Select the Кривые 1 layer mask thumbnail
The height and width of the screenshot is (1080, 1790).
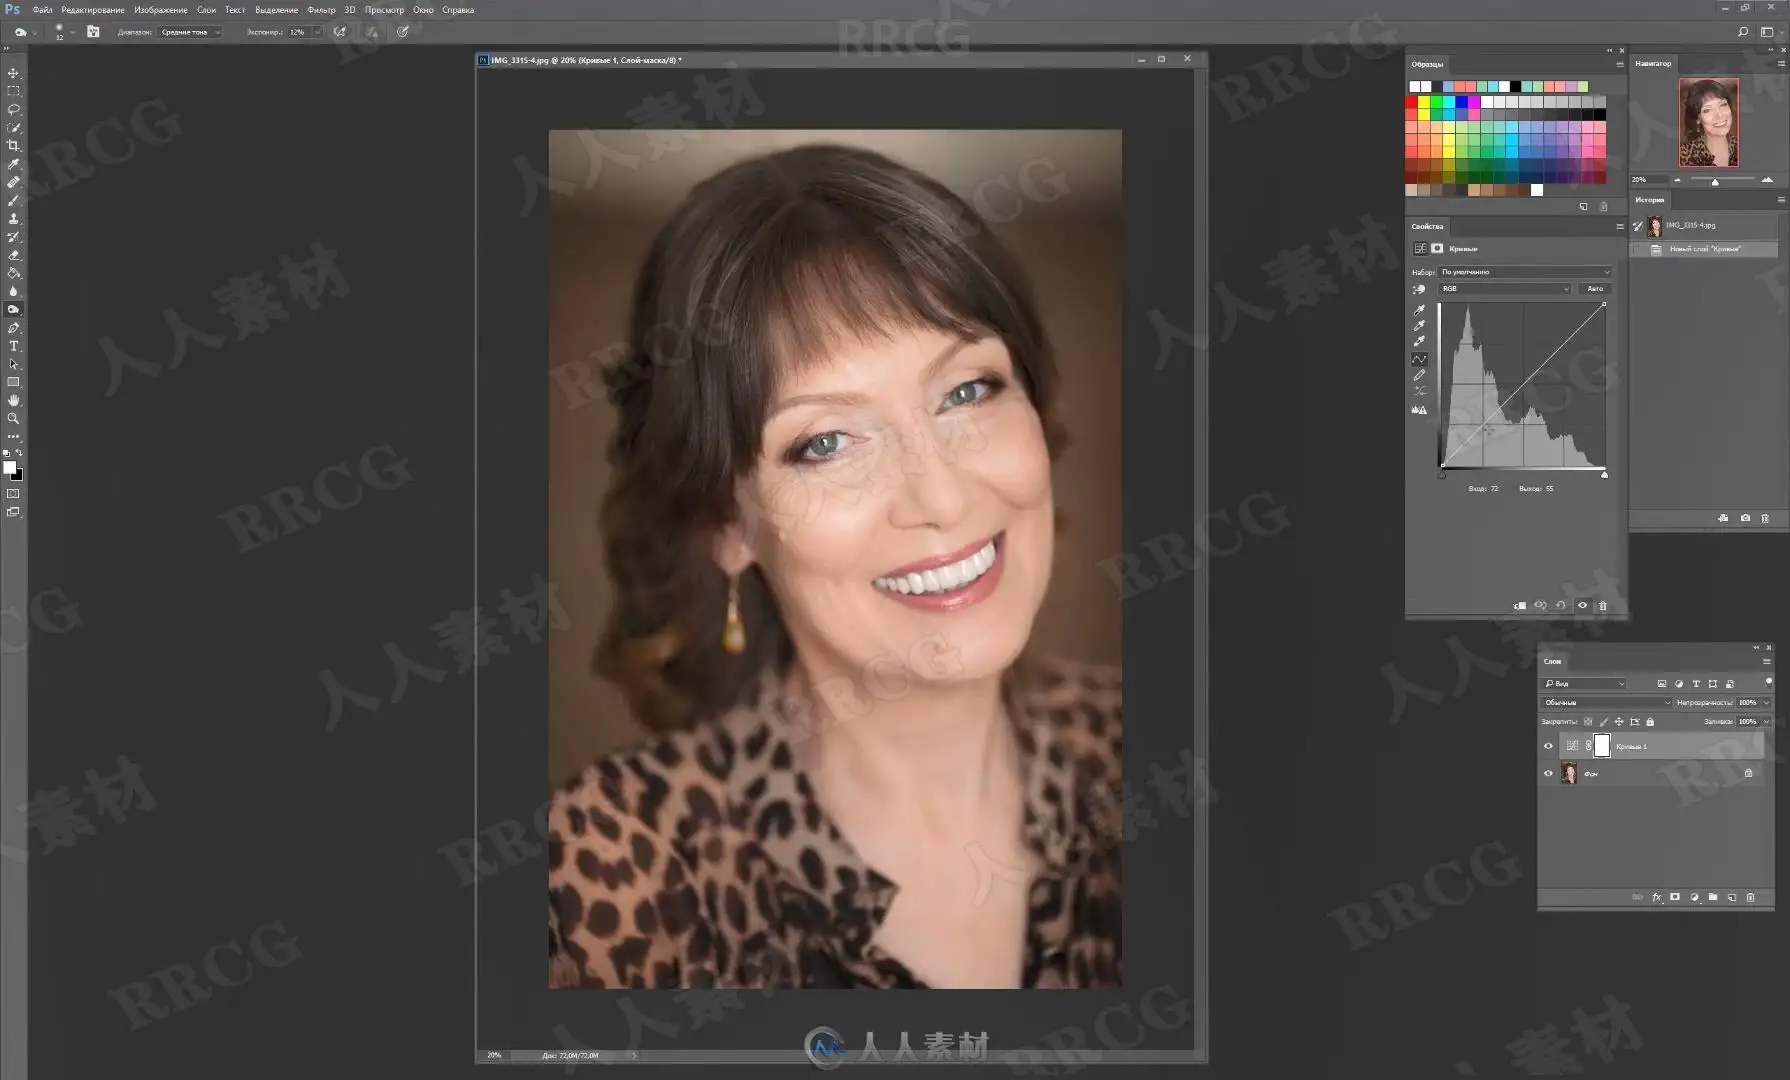1602,745
